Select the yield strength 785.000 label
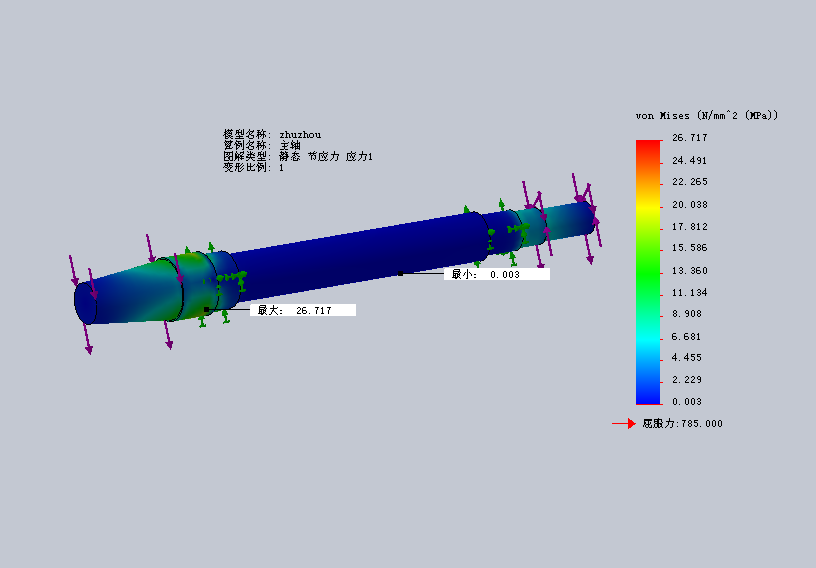 point(683,424)
